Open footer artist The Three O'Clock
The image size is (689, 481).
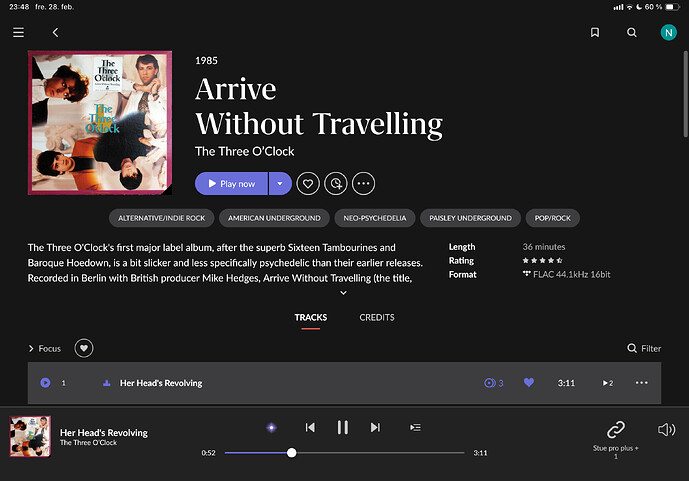(x=88, y=443)
